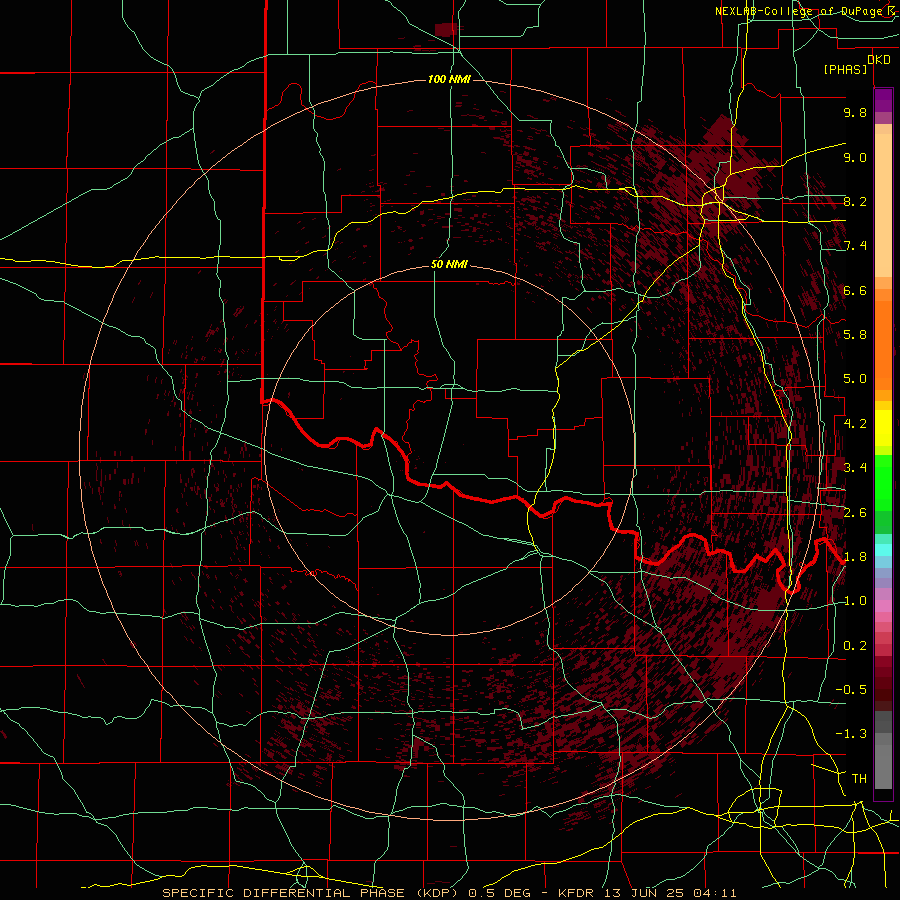This screenshot has height=900, width=900.
Task: Click the 1.8 value on the color scale
Action: (855, 557)
